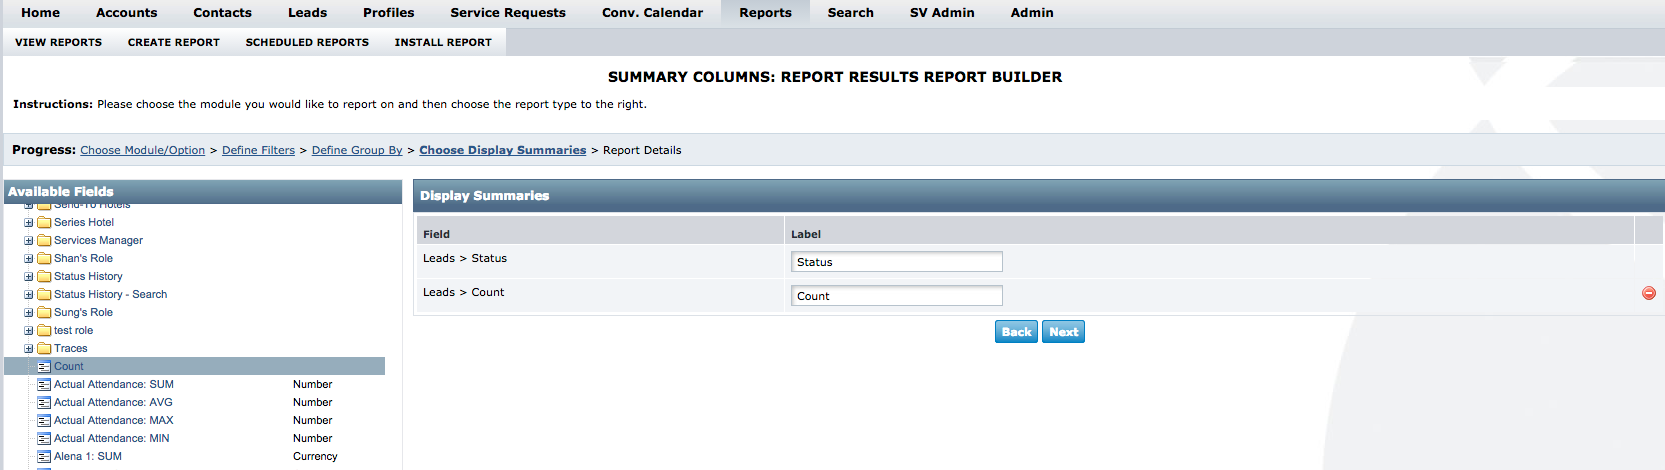Select the Status History folder label

point(88,276)
